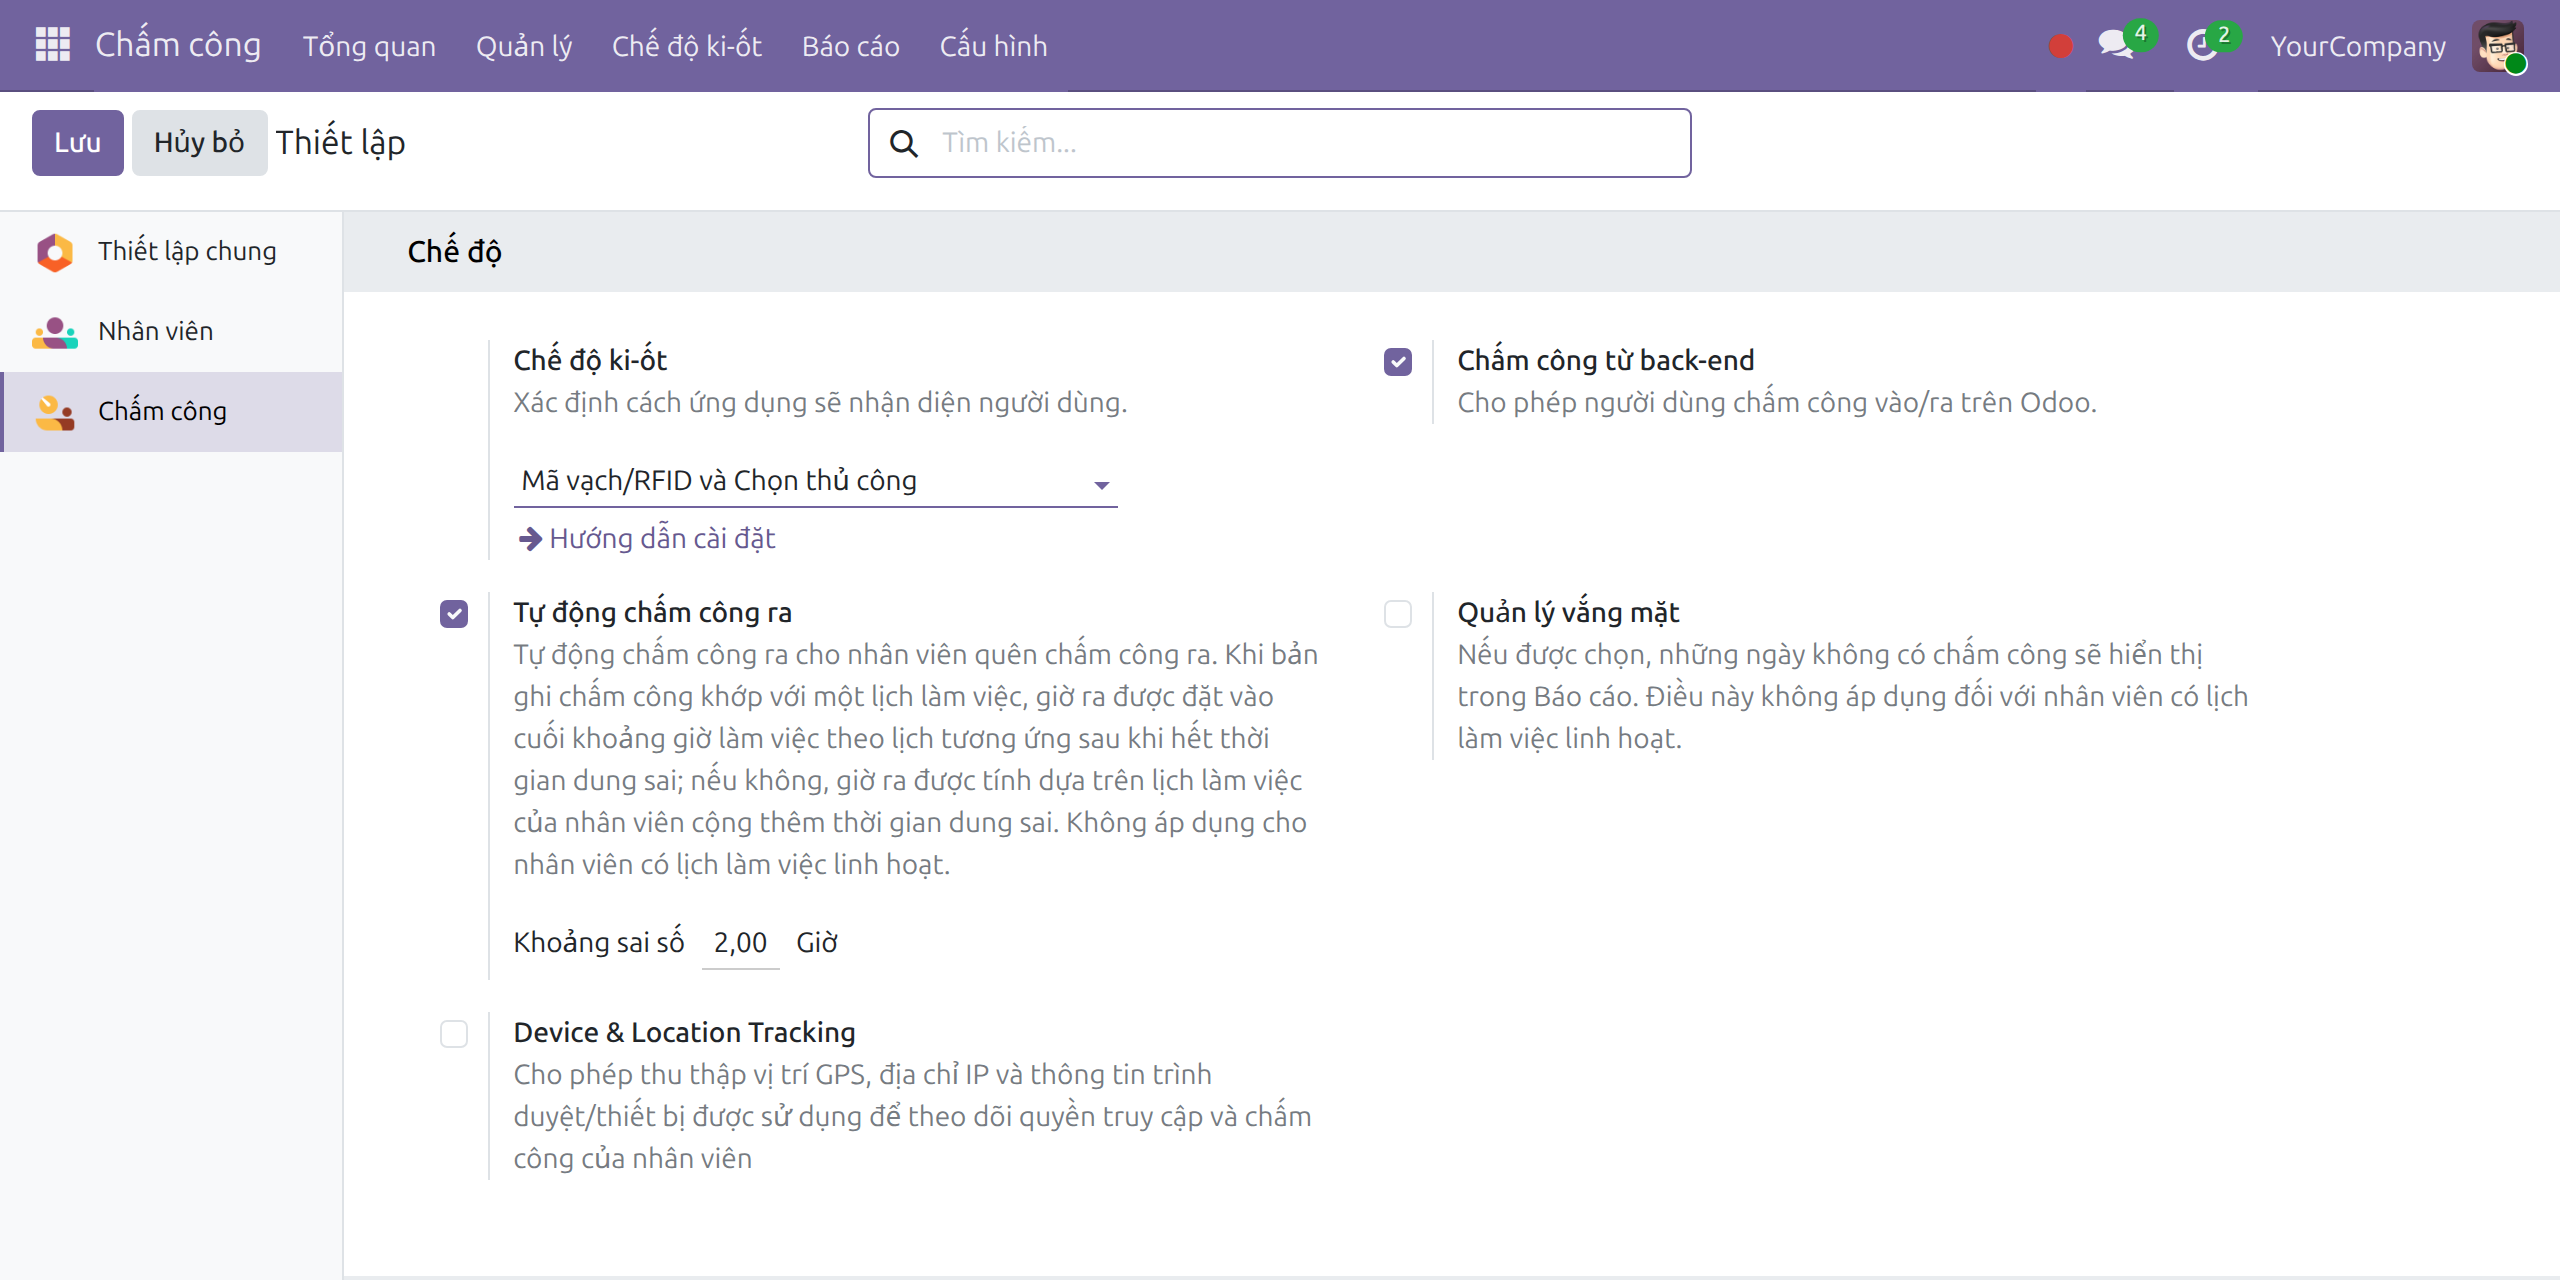Open the activities clock icon

[x=2201, y=45]
